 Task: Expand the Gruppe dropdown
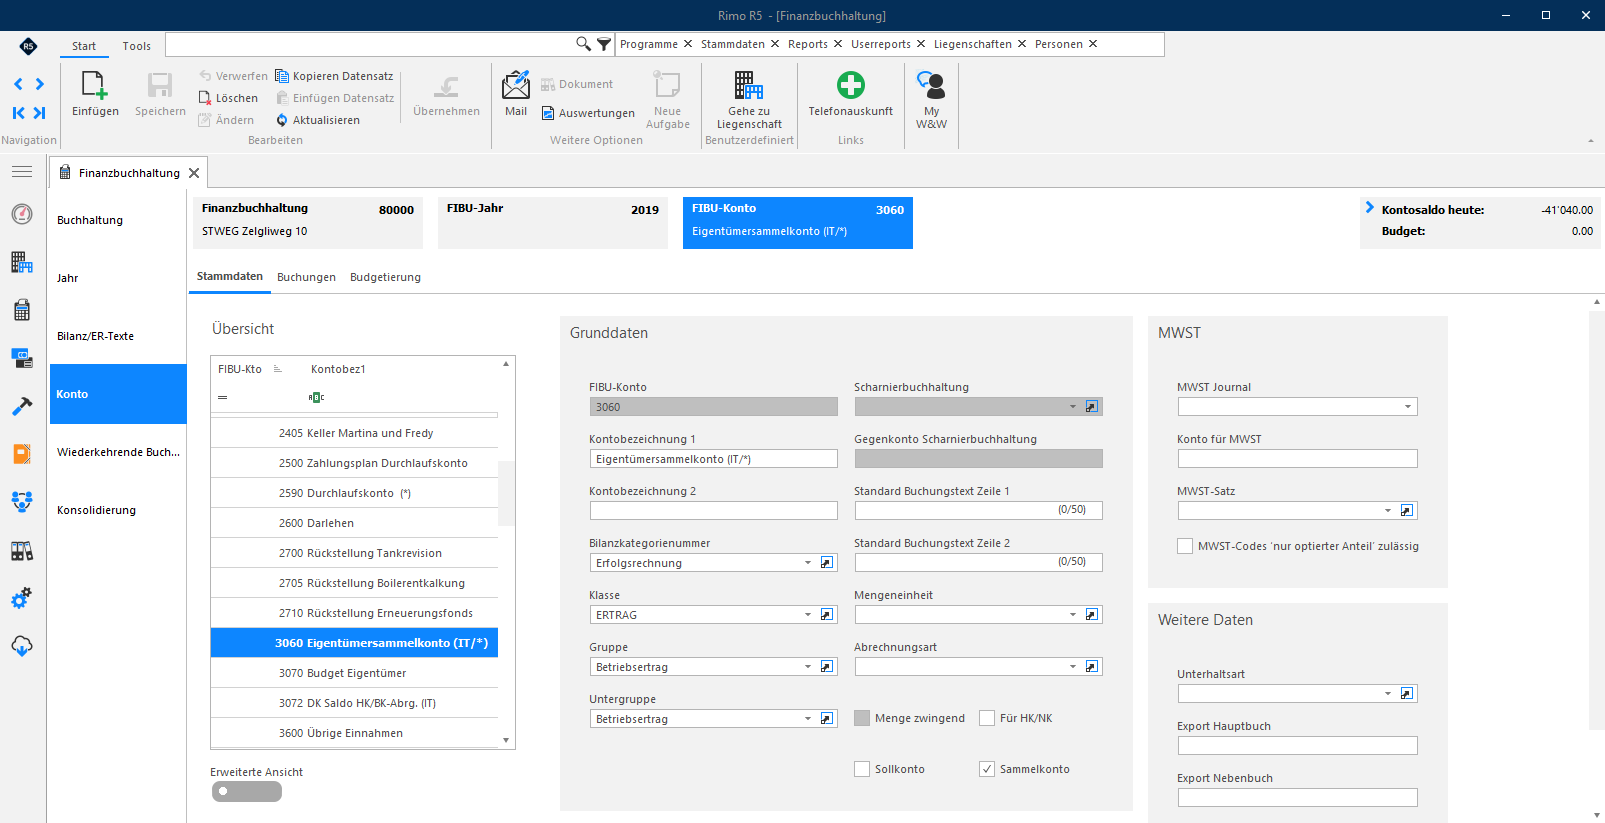point(808,667)
